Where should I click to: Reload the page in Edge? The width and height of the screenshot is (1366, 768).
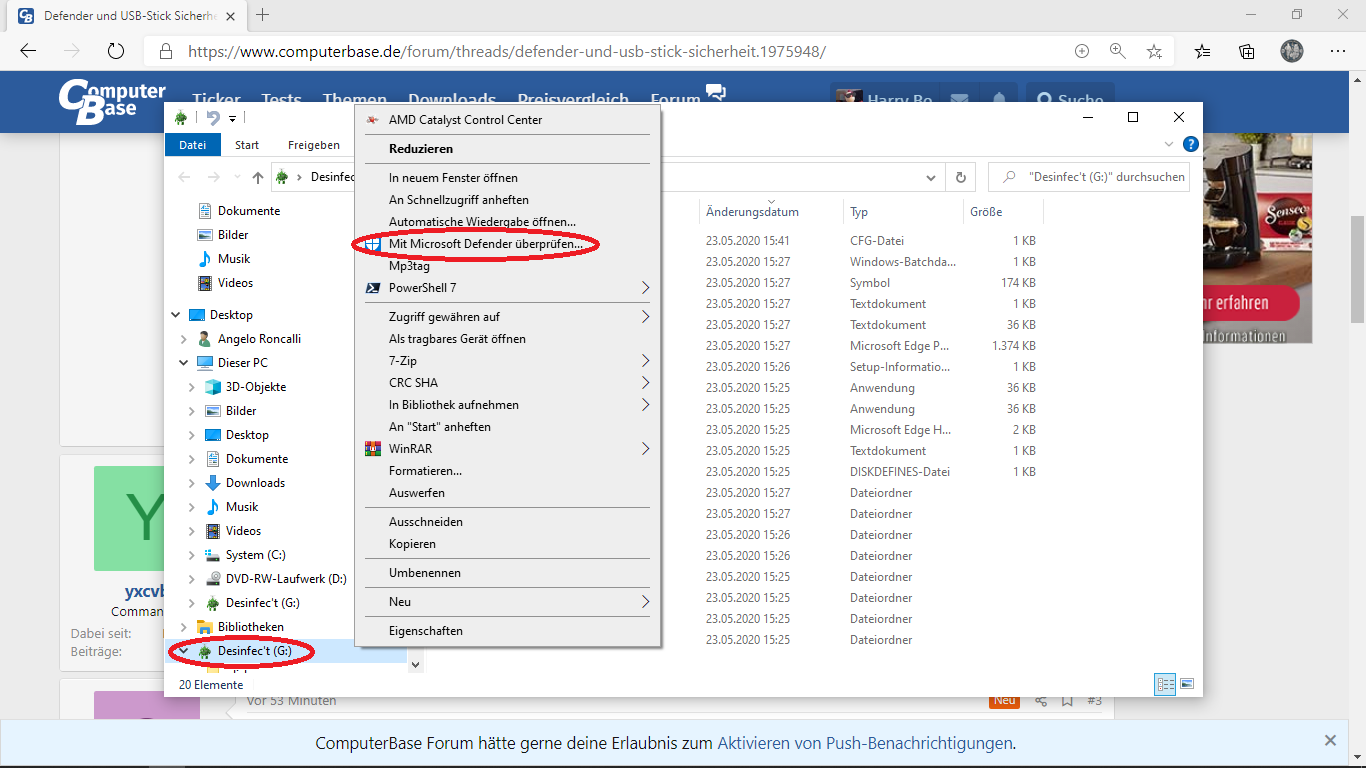tap(116, 51)
